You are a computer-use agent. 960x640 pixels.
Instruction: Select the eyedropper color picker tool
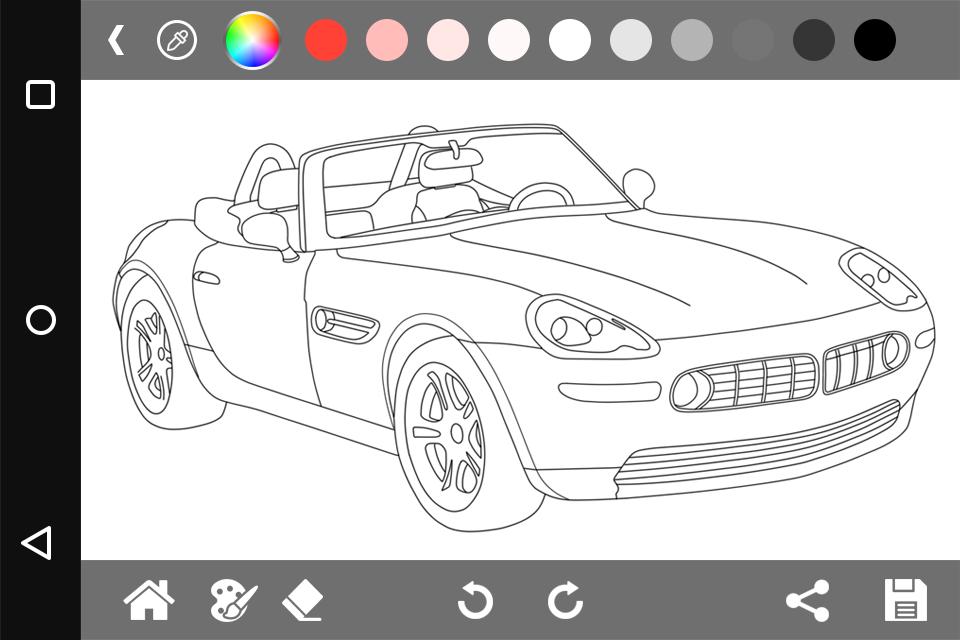coord(177,40)
